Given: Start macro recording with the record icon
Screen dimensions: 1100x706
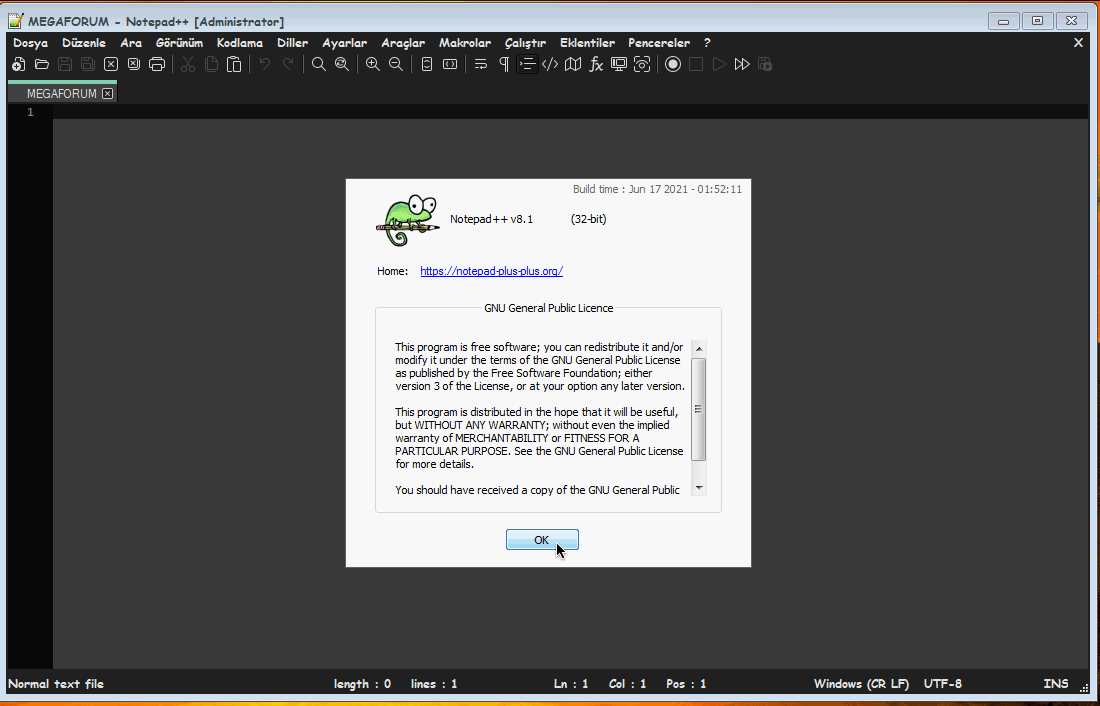Looking at the screenshot, I should point(673,65).
